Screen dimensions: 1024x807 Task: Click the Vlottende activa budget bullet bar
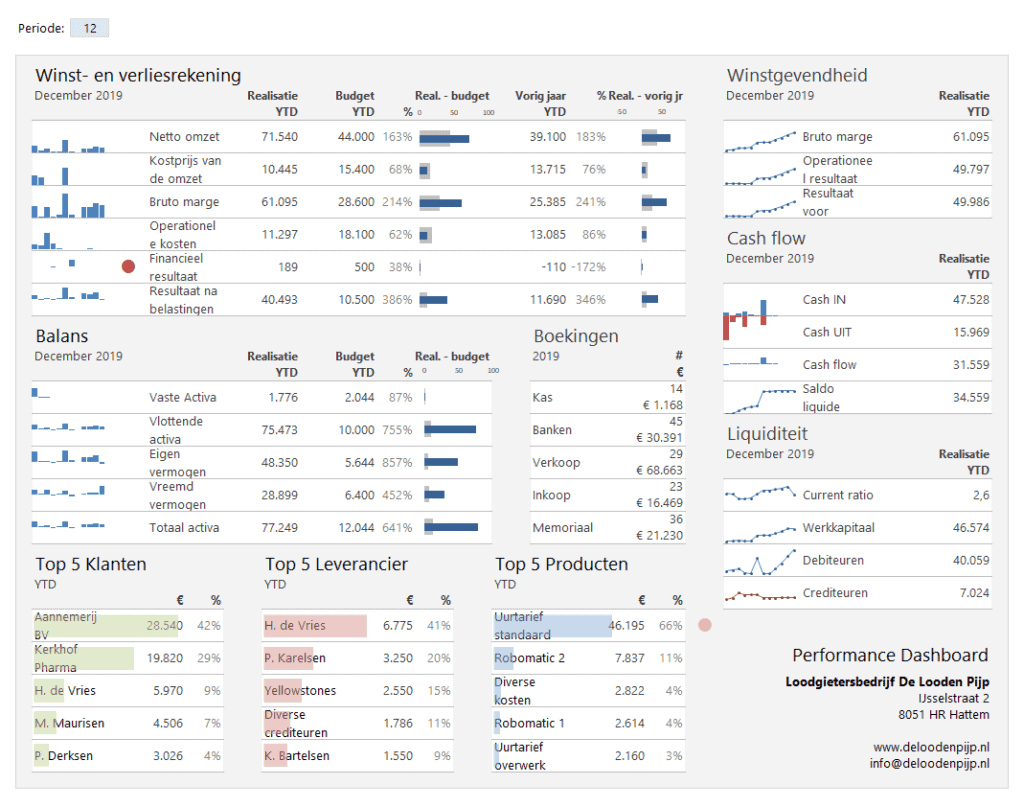pos(451,430)
